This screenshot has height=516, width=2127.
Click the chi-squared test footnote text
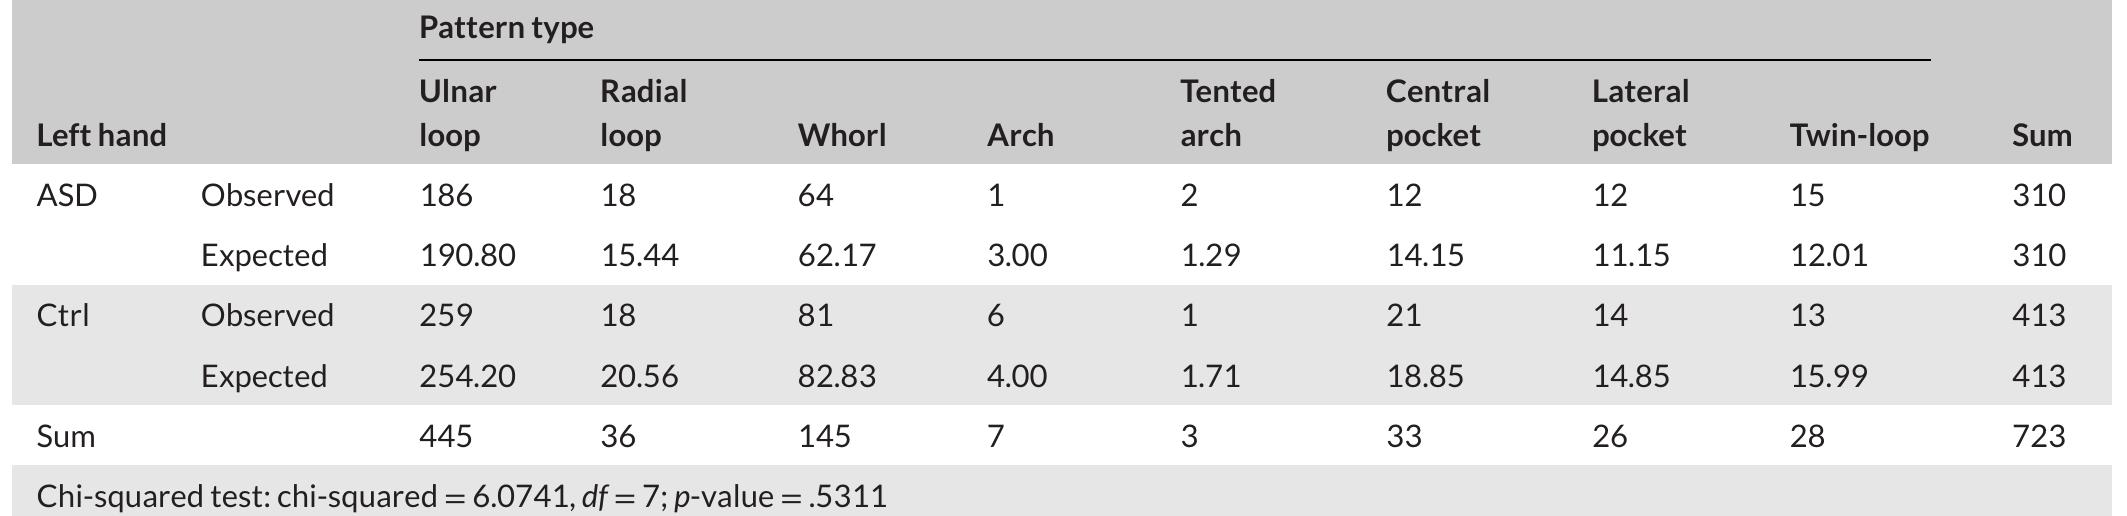click(x=461, y=496)
